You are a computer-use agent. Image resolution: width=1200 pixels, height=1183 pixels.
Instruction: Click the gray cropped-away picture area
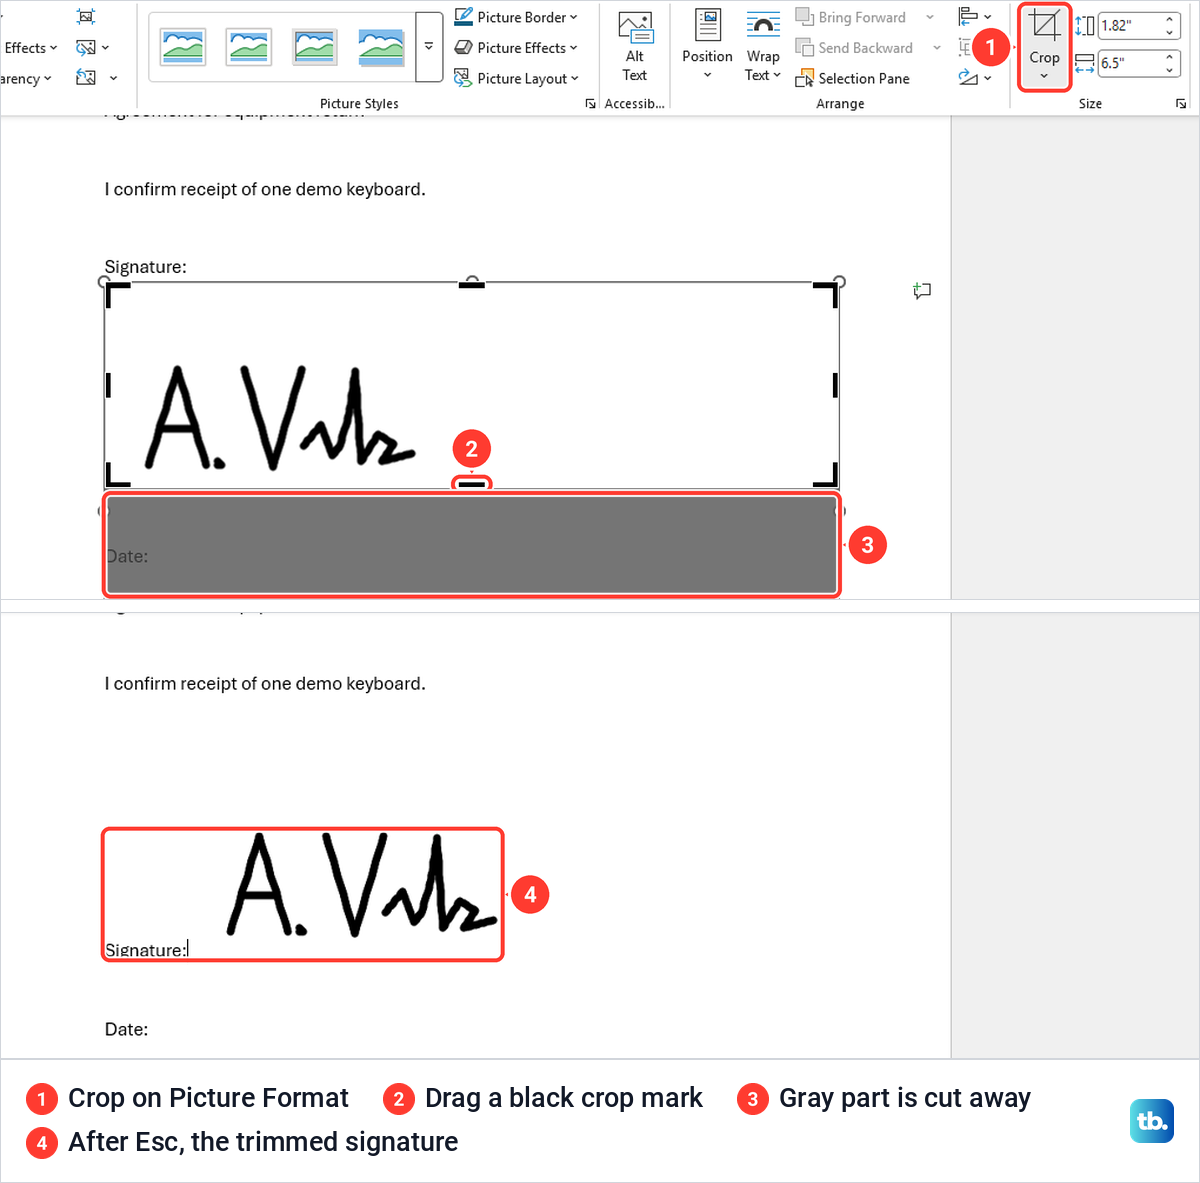[472, 545]
